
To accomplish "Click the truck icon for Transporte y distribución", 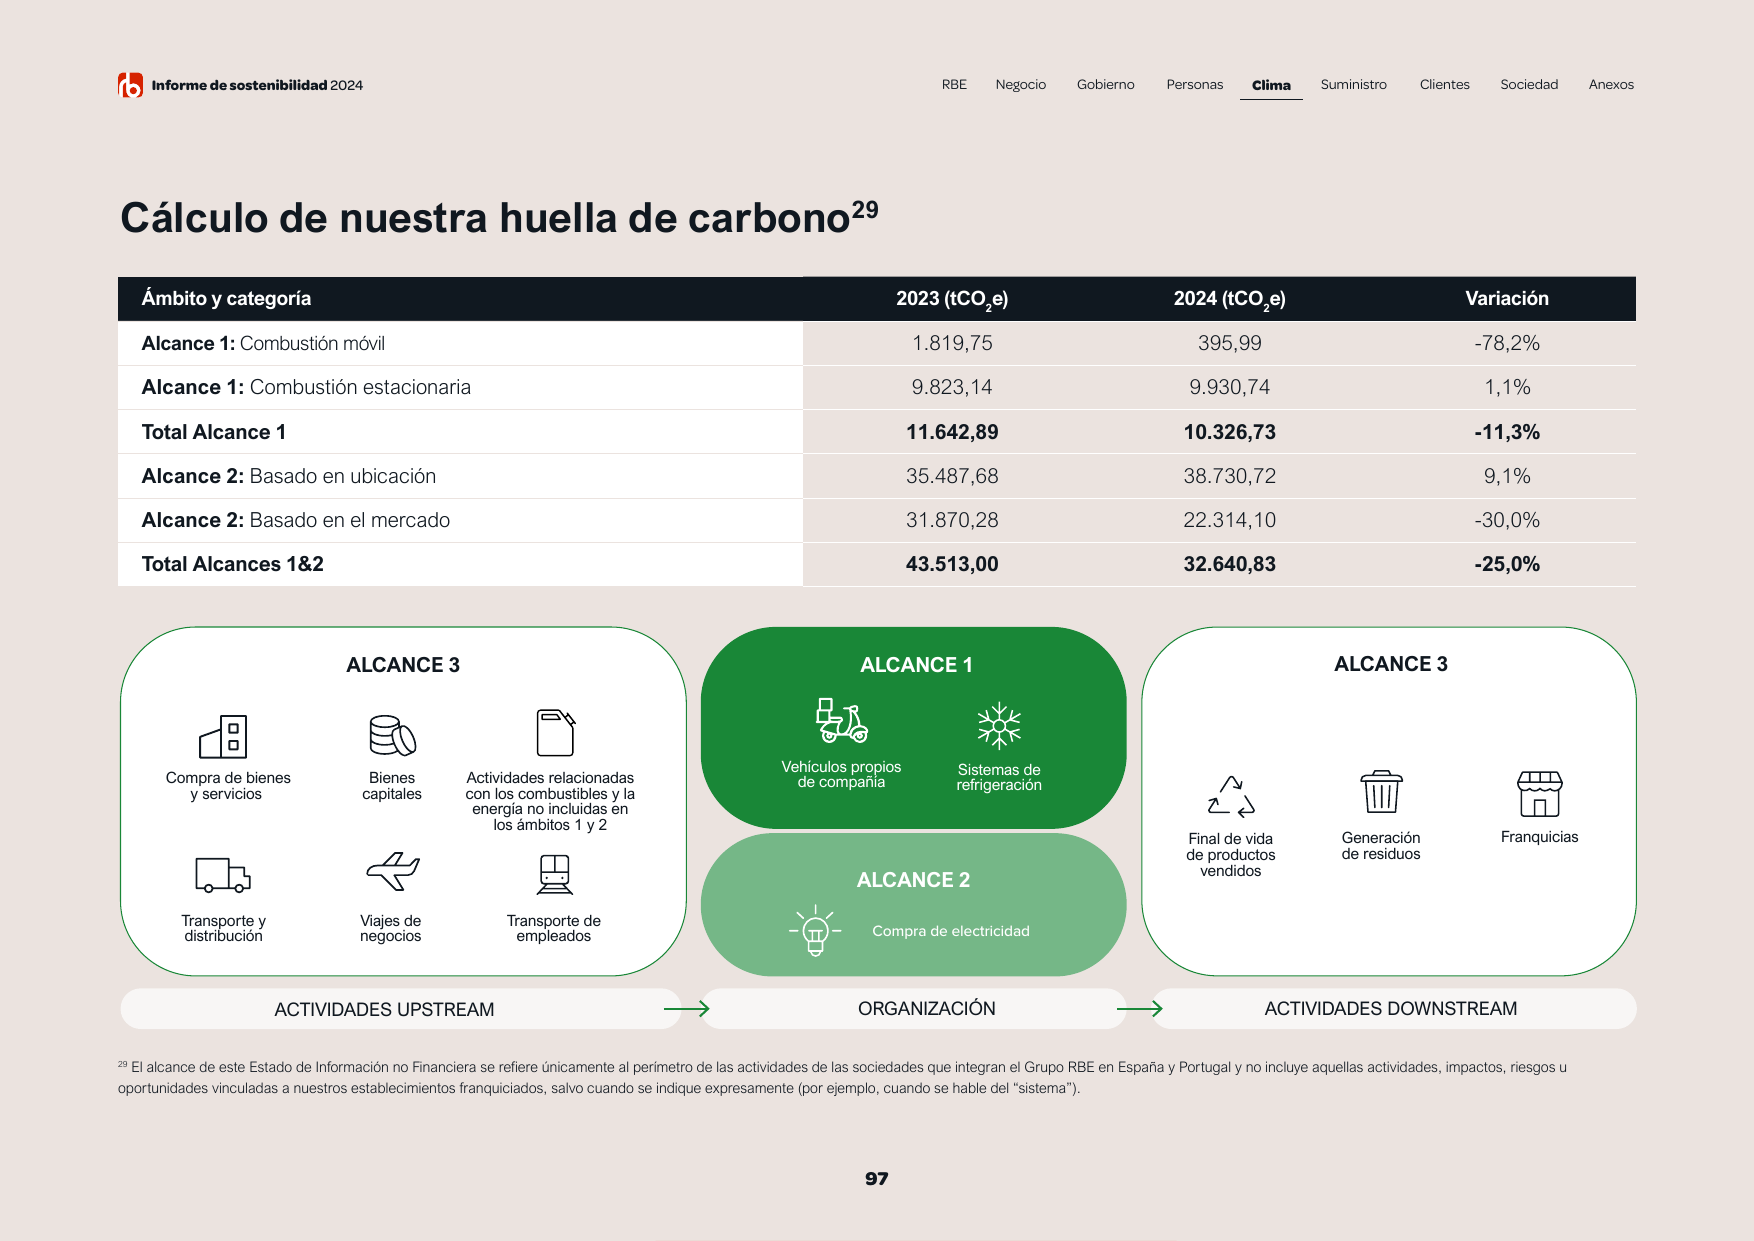I will pos(223,875).
